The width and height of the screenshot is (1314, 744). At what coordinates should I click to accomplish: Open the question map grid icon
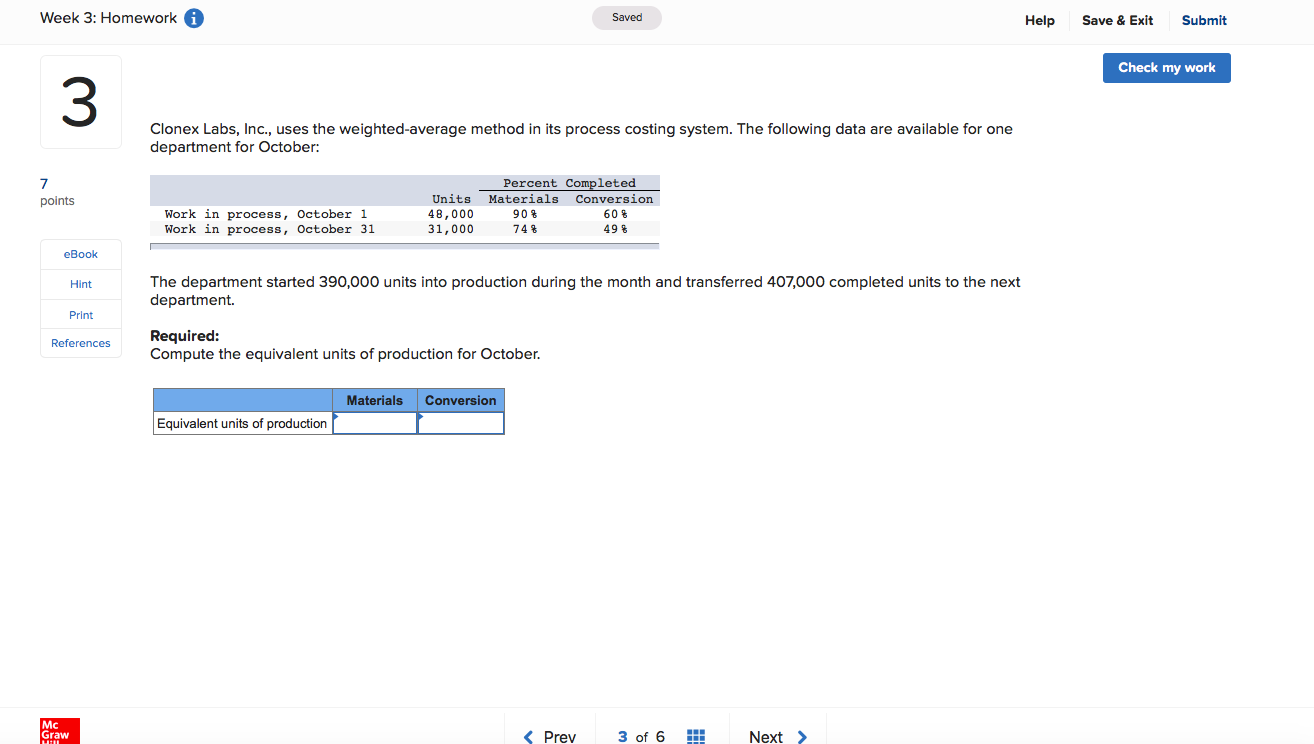696,736
